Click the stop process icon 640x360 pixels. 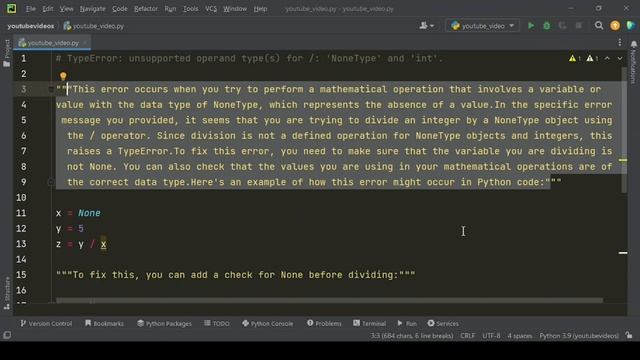tap(578, 26)
